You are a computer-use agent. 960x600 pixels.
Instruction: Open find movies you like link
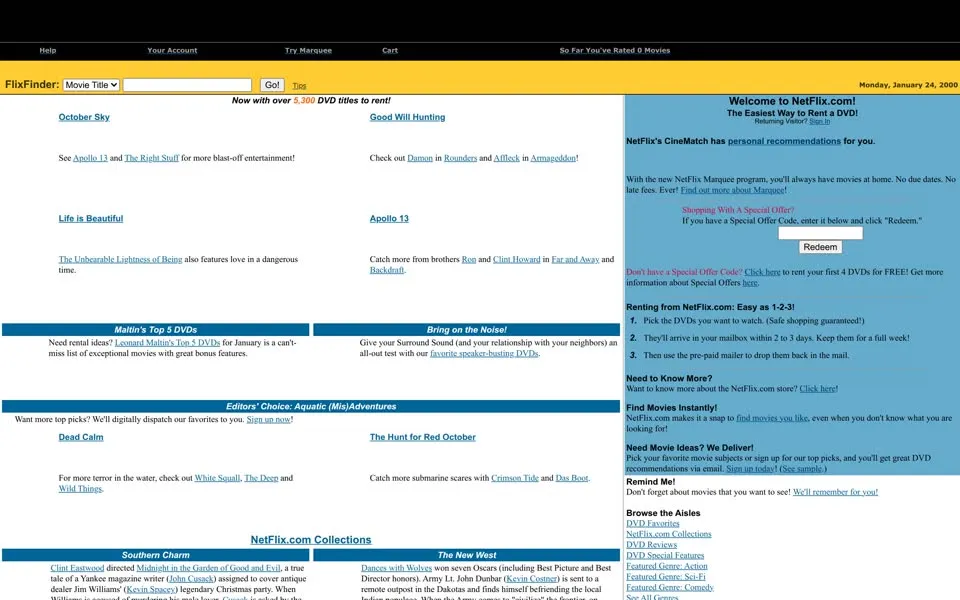point(772,418)
